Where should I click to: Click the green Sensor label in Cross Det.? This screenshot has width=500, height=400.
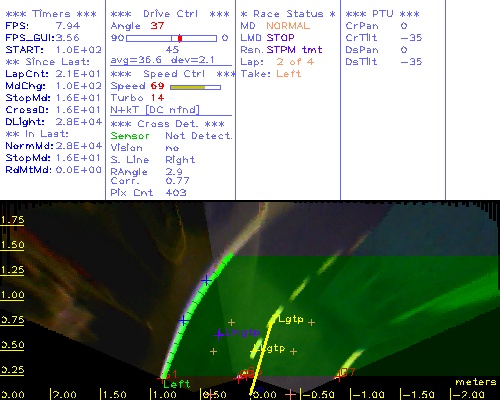coord(130,136)
